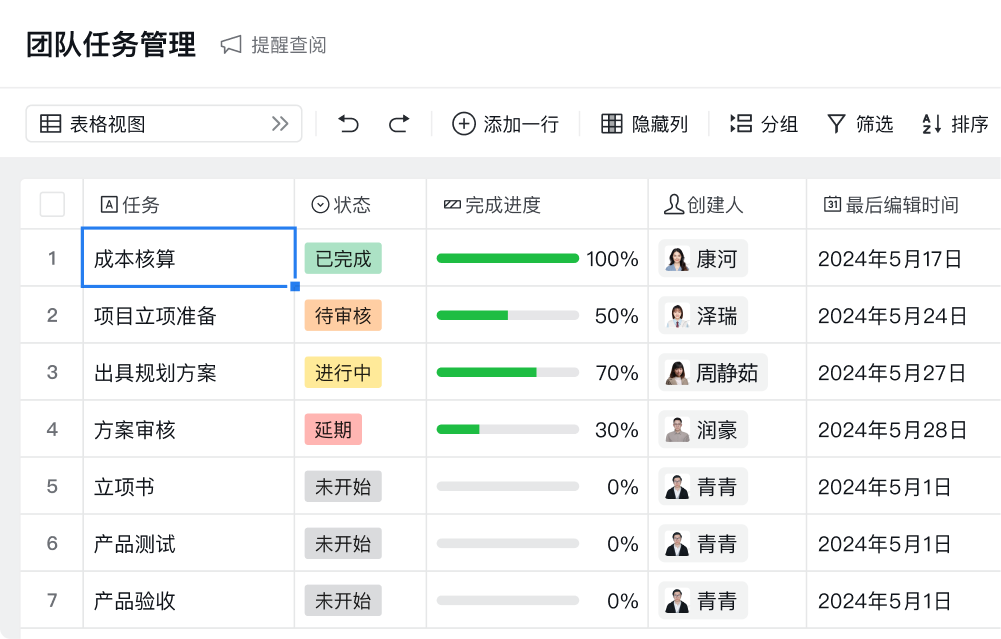This screenshot has height=639, width=1001.
Task: Select row number 1
Action: tap(52, 259)
